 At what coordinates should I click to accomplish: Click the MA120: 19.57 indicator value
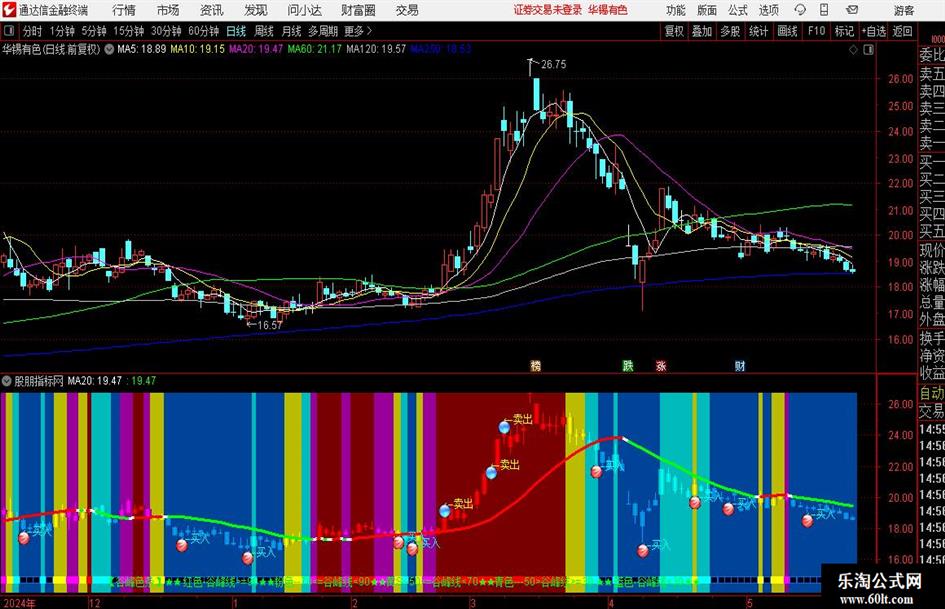[376, 49]
